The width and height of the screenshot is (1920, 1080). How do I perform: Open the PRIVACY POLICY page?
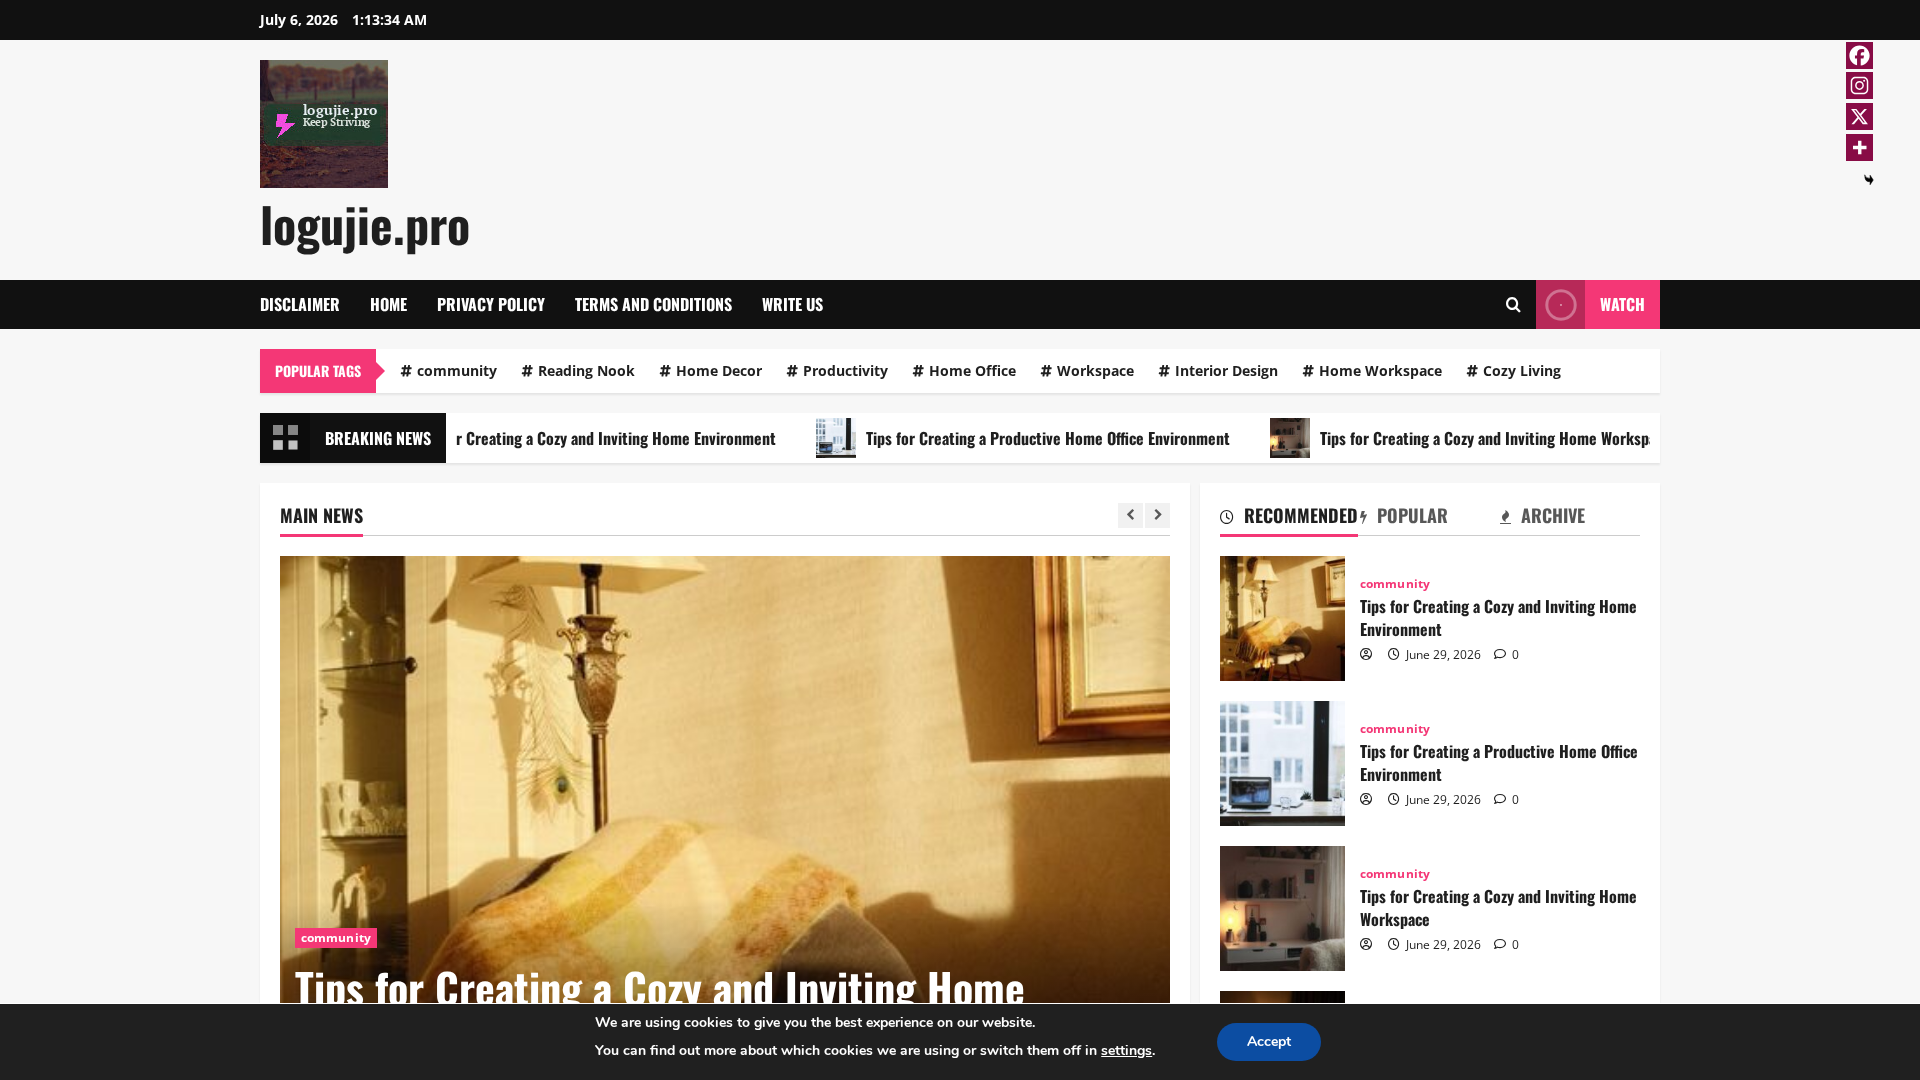pyautogui.click(x=491, y=305)
